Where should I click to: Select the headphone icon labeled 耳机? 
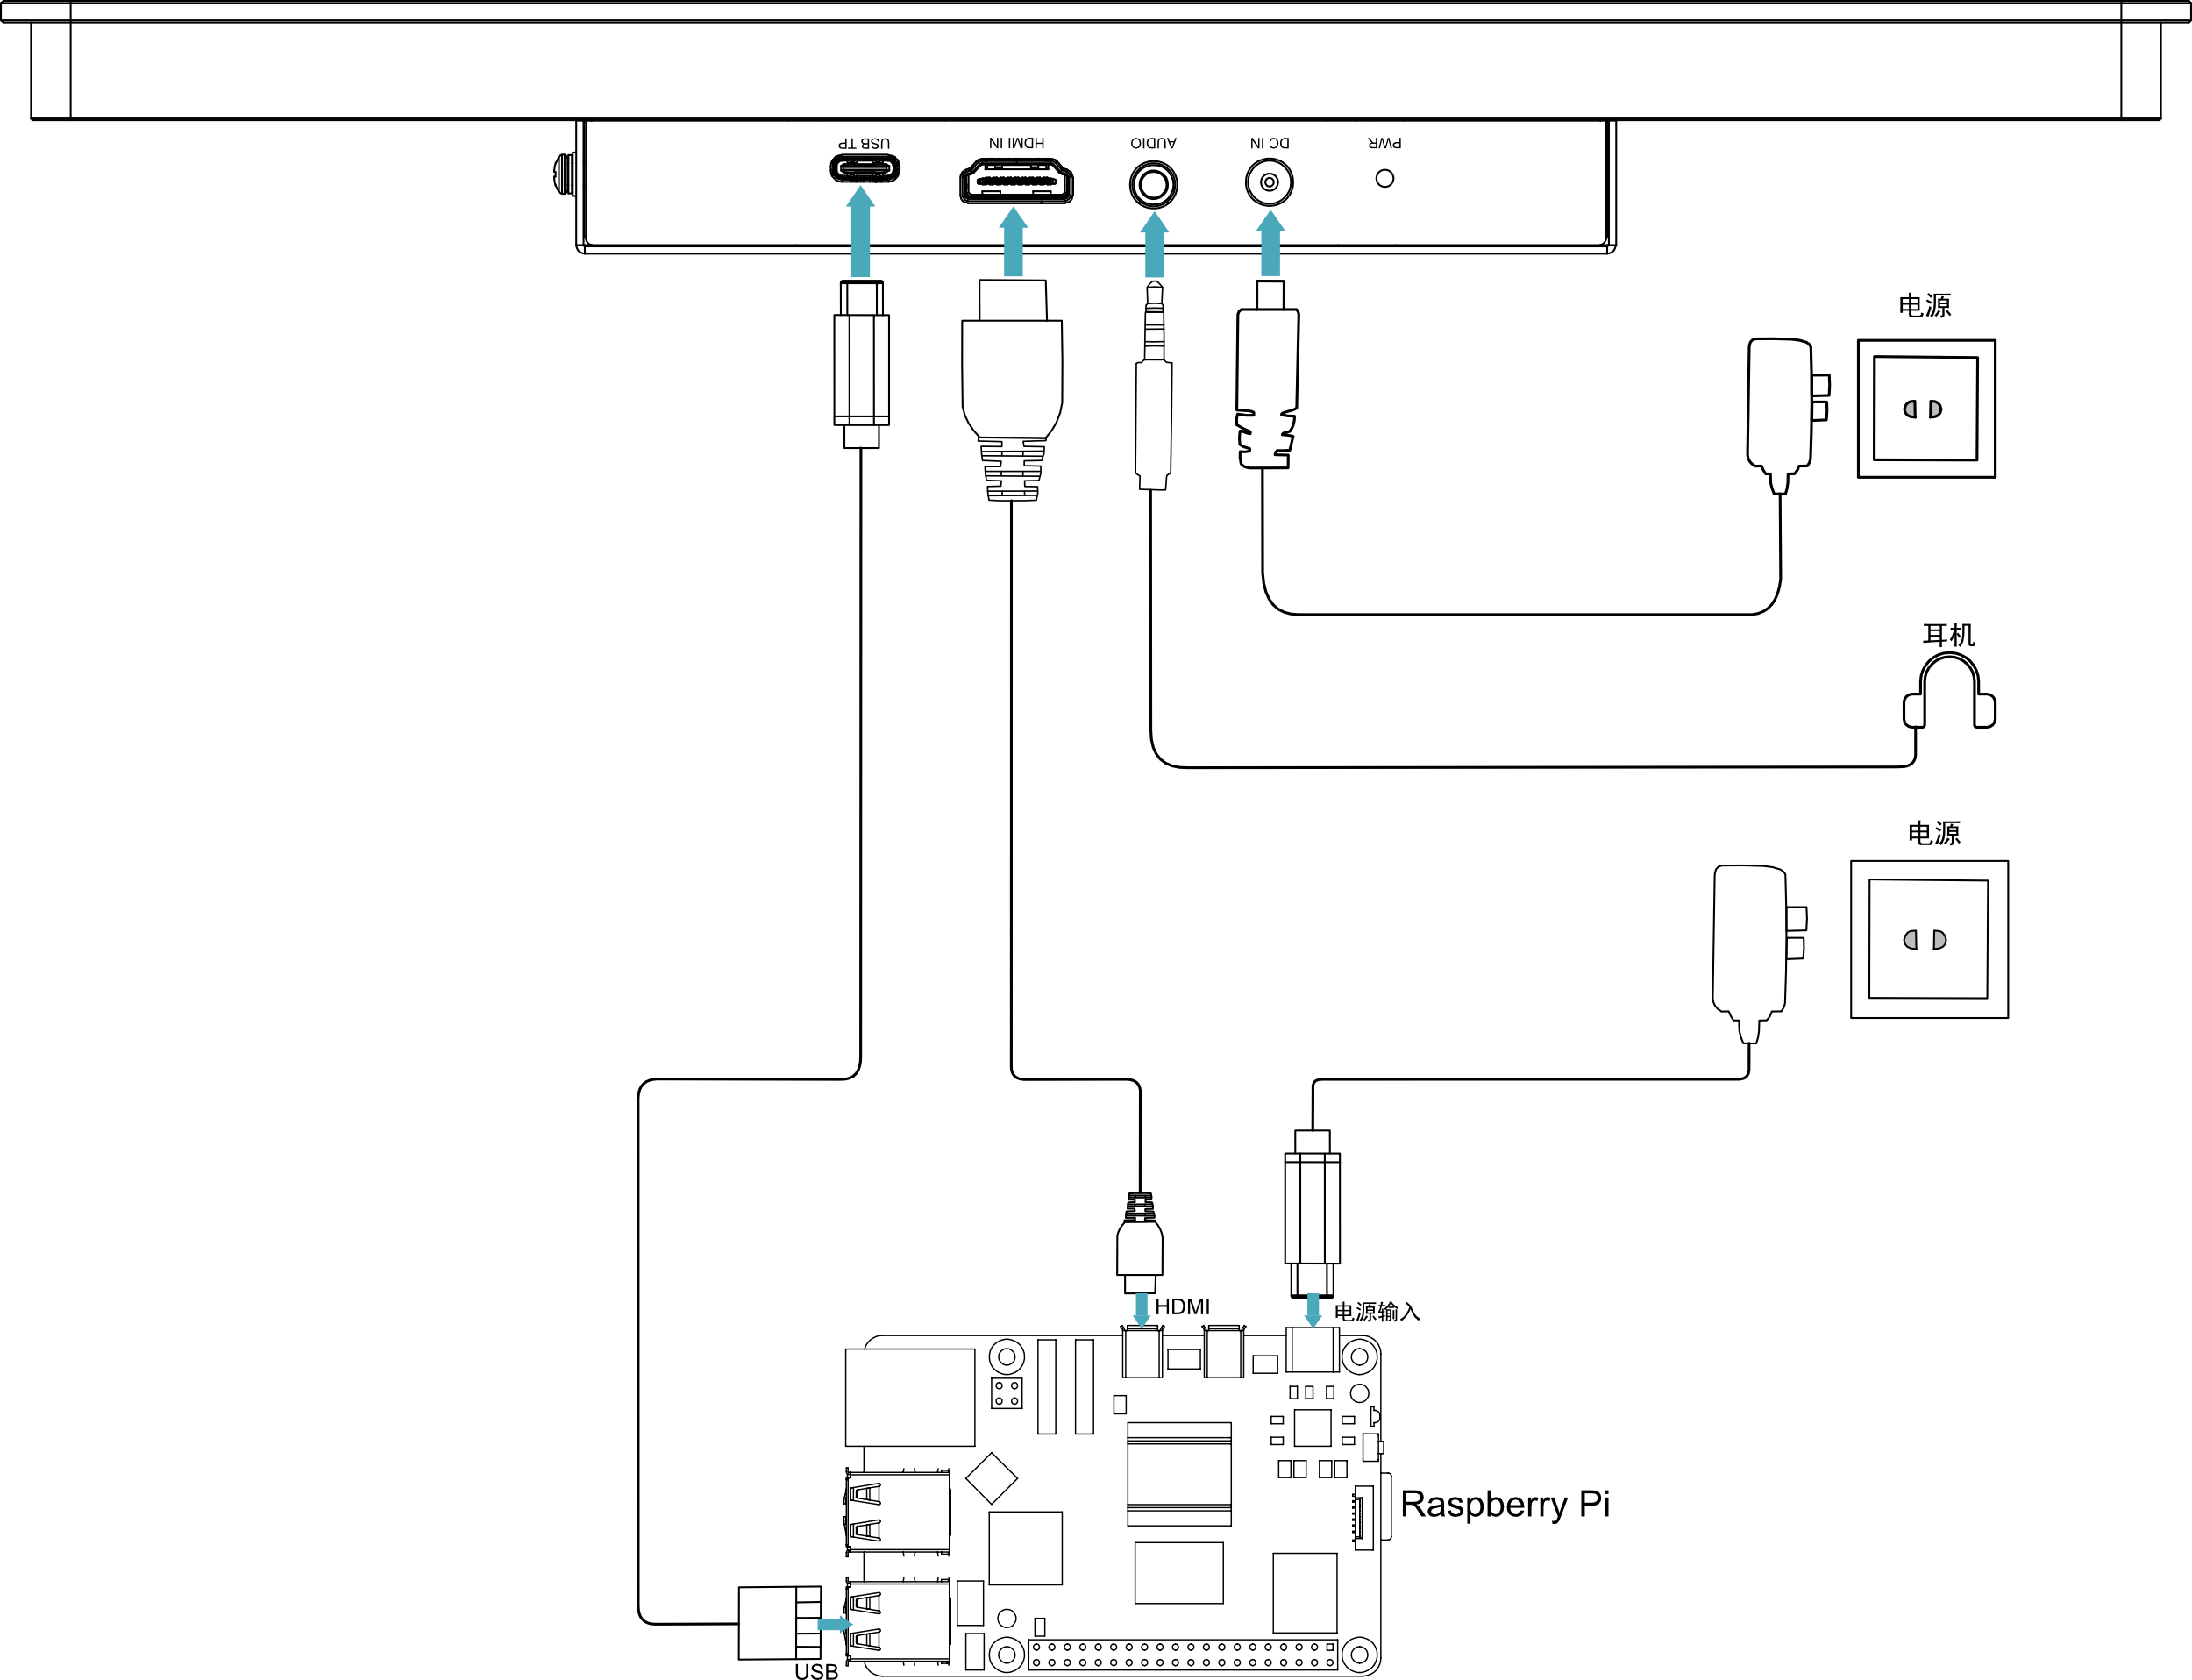tap(1949, 691)
